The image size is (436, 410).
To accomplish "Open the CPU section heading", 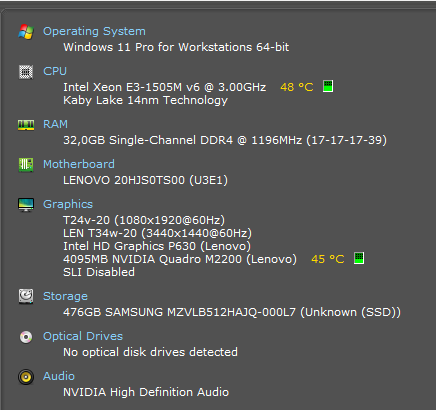I will point(55,71).
